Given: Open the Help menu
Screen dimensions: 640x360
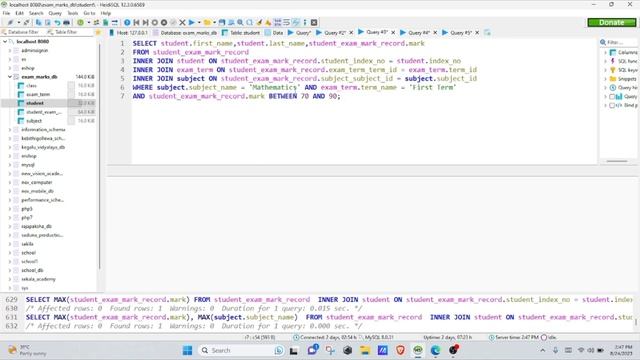Looking at the screenshot, I should click(x=106, y=13).
